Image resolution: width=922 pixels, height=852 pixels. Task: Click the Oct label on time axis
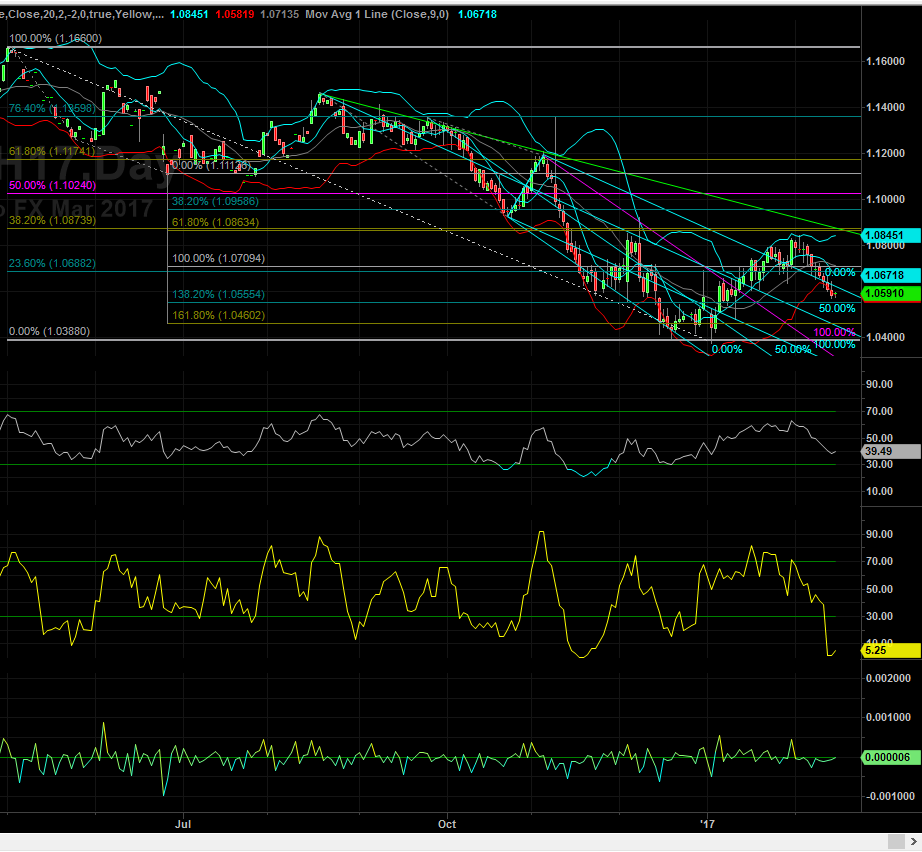[x=447, y=824]
